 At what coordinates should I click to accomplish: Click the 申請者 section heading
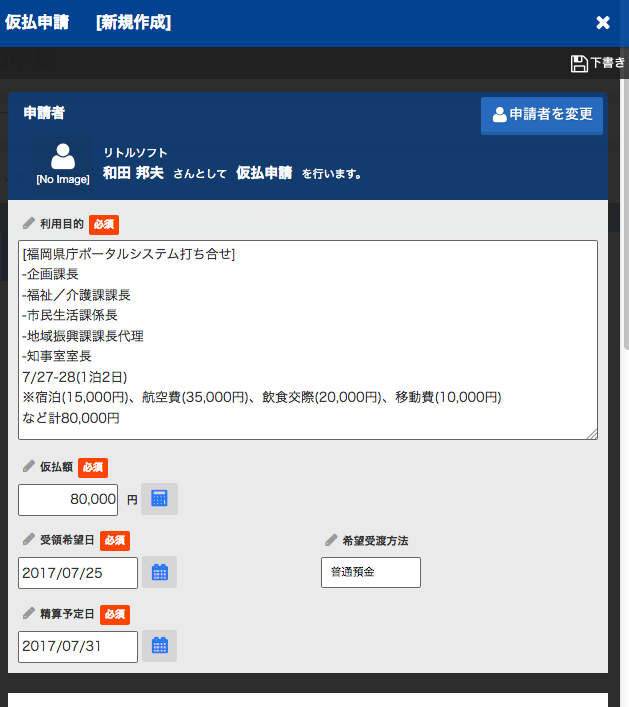click(x=44, y=113)
